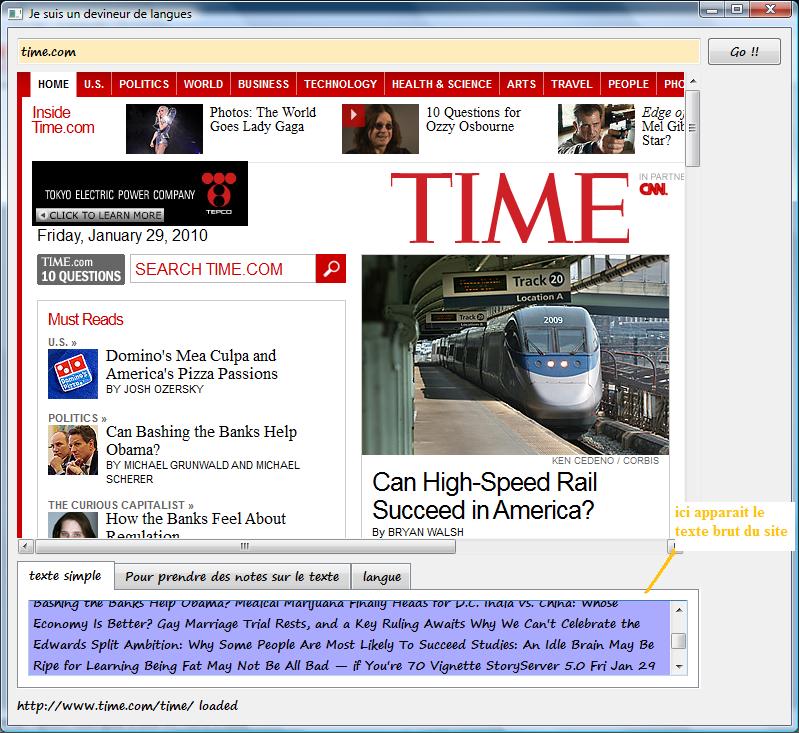Image resolution: width=799 pixels, height=733 pixels.
Task: Click the status text time.com loaded
Action: pos(127,706)
